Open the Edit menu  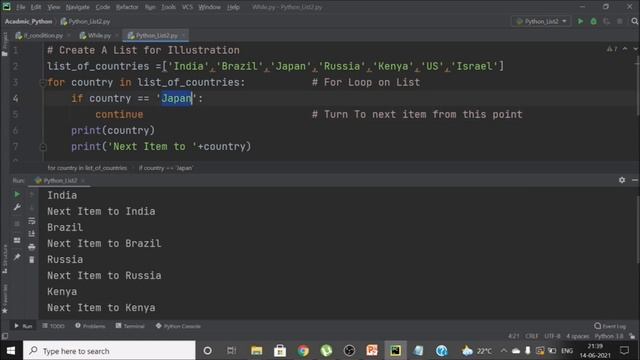click(36, 7)
